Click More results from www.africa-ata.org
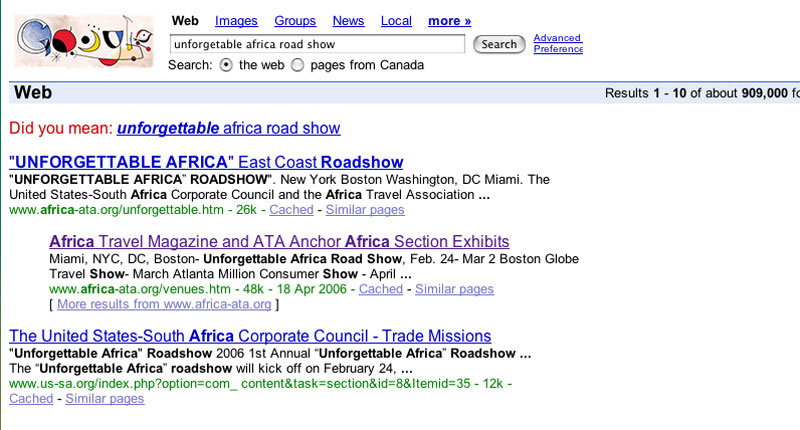 click(x=164, y=304)
